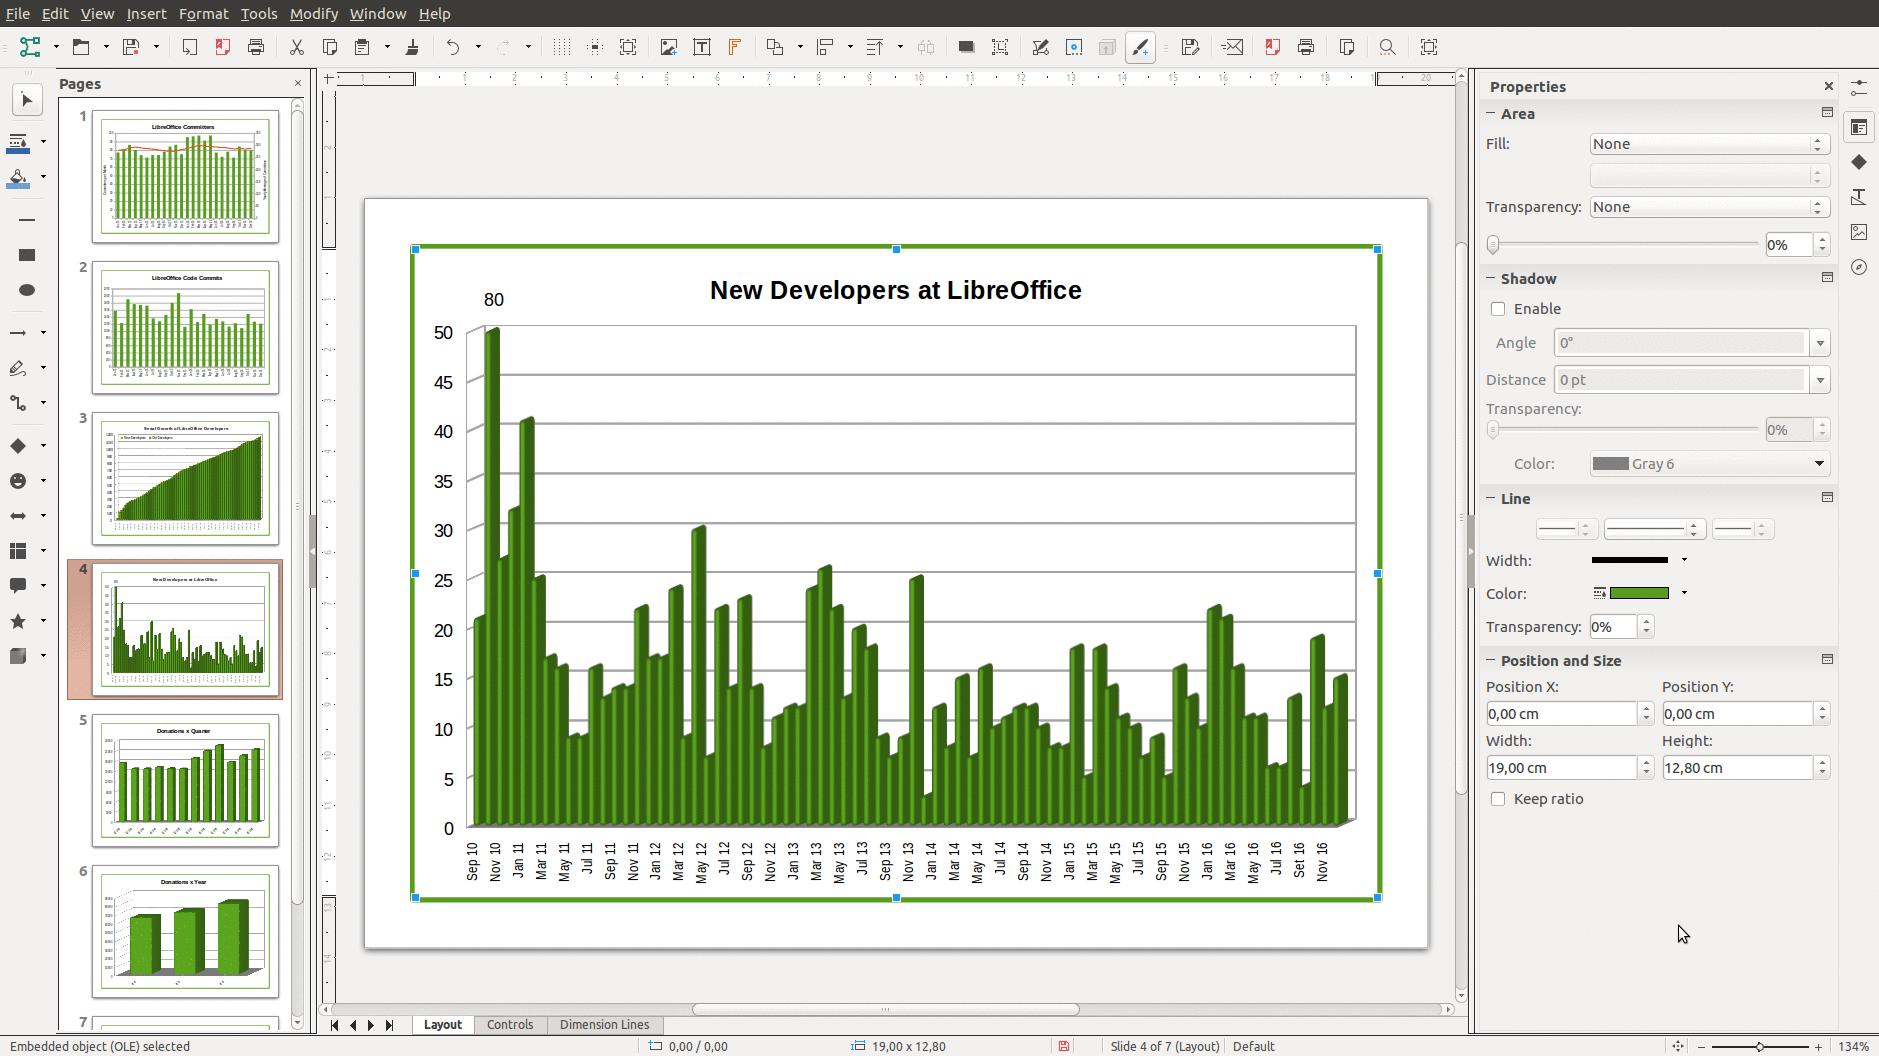Choose the Callouts speech bubble tool
Screen dimensions: 1879x1056
tap(18, 586)
